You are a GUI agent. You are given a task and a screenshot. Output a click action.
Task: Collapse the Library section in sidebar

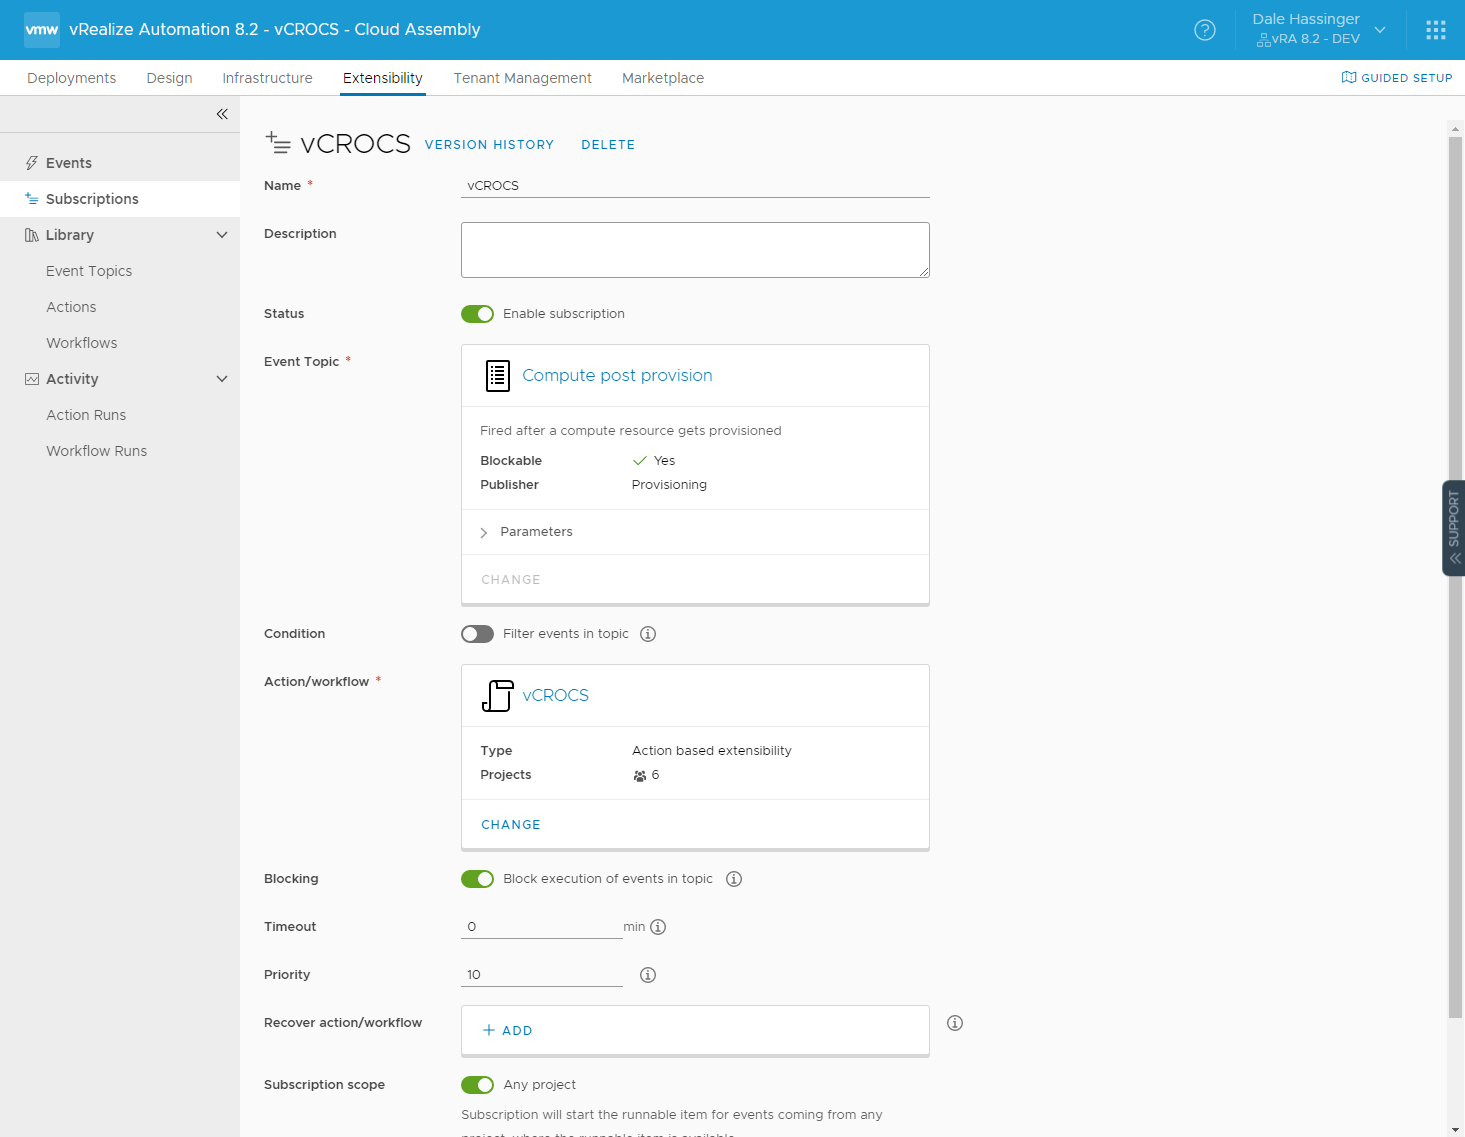[x=222, y=235]
